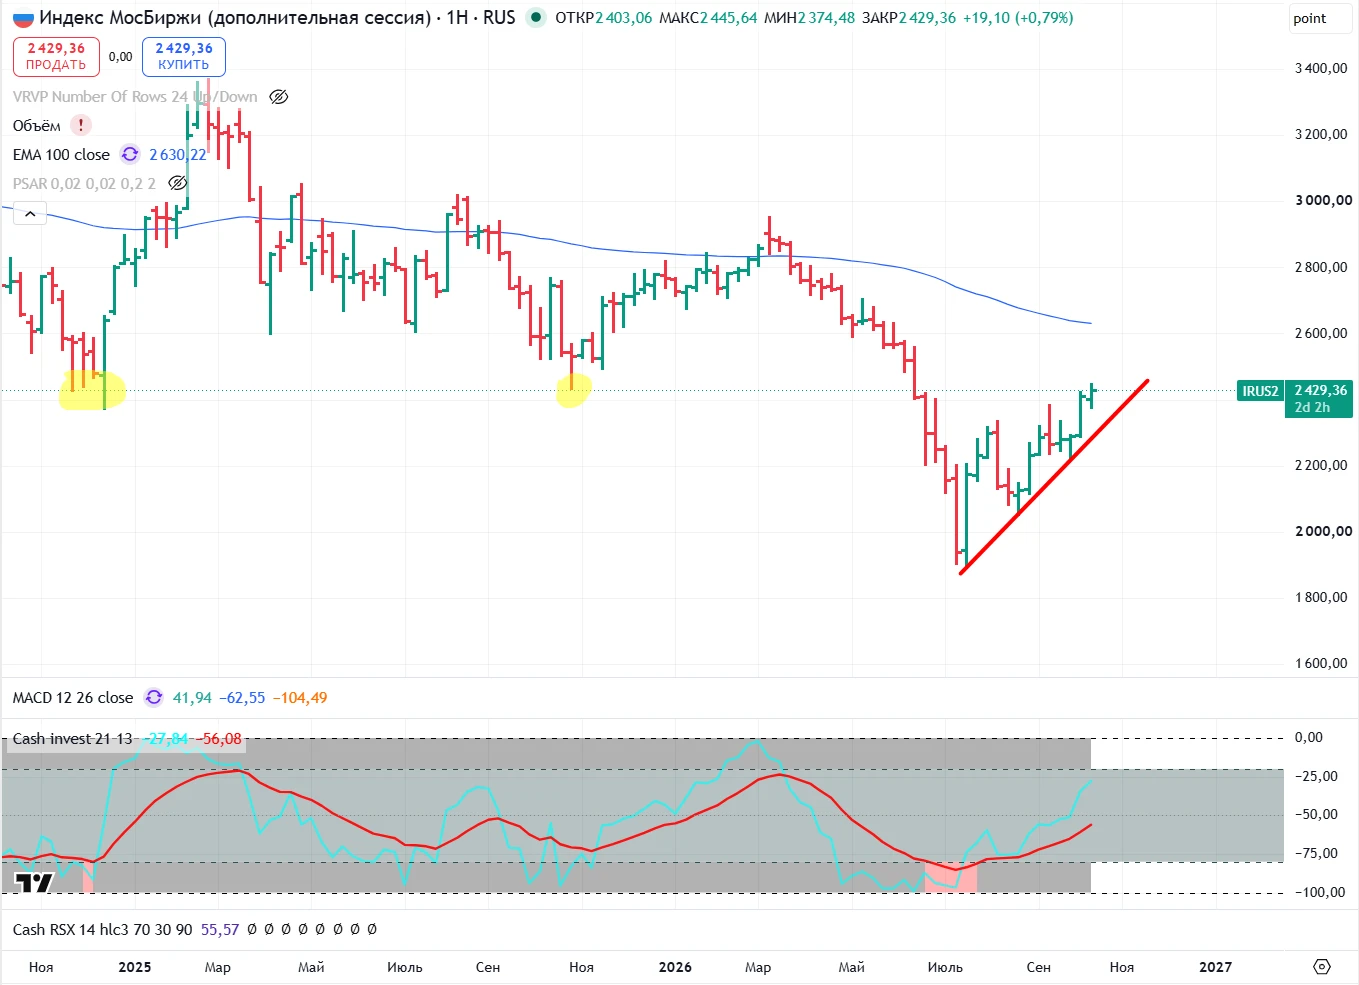Click the 2027 label on the time axis
Image resolution: width=1359 pixels, height=985 pixels.
pos(1215,966)
